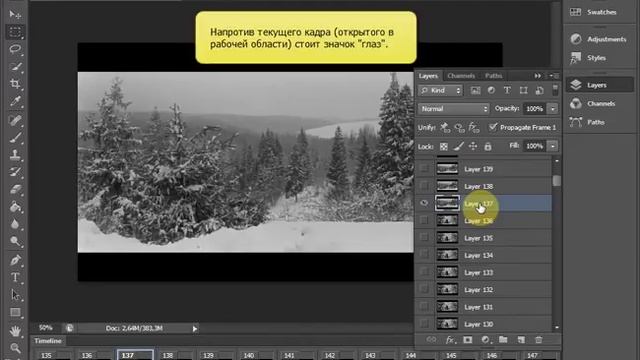Open the Layers panel menu

pos(554,76)
